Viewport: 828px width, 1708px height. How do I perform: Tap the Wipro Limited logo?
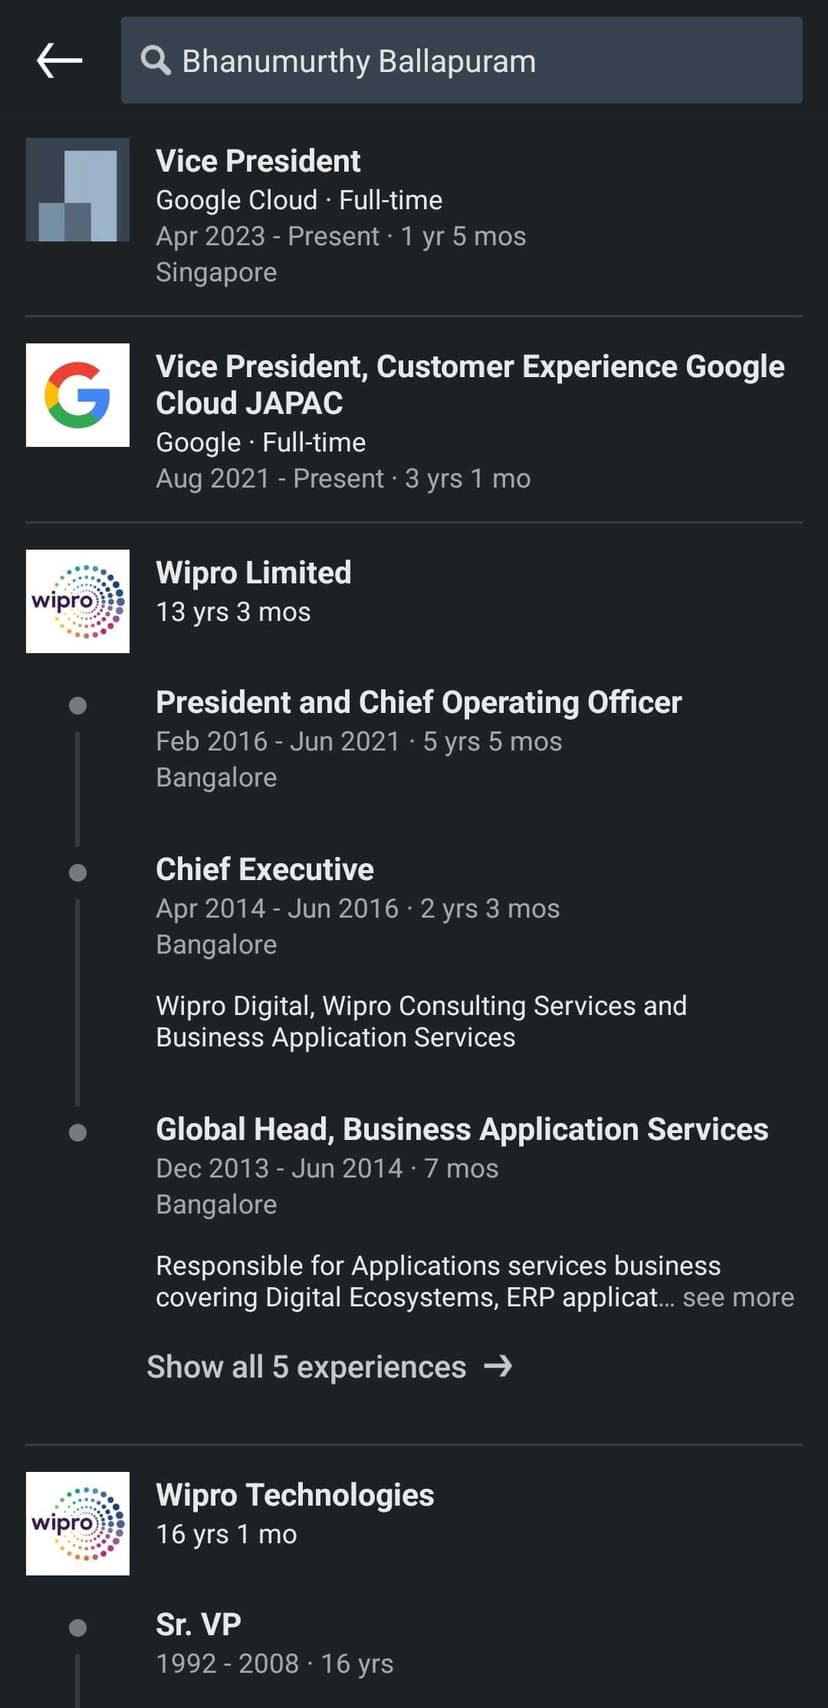[x=77, y=601]
